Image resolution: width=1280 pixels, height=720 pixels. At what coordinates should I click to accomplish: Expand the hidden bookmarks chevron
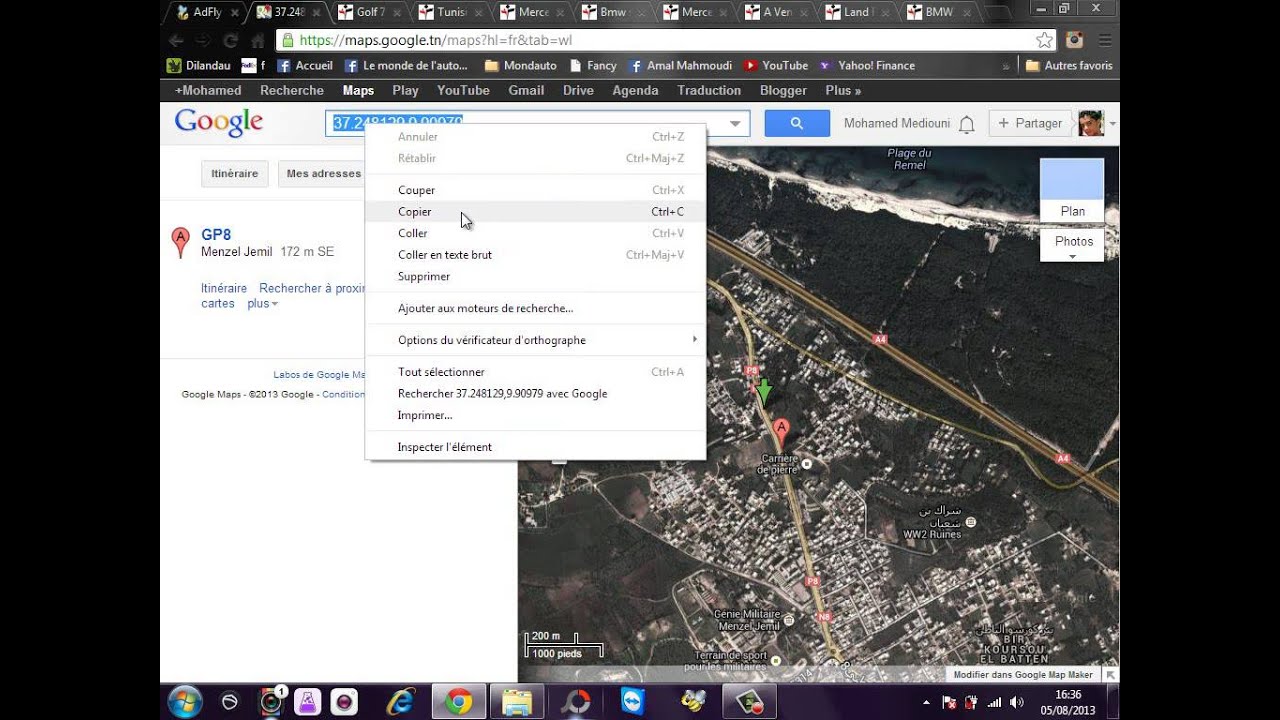coord(1006,66)
